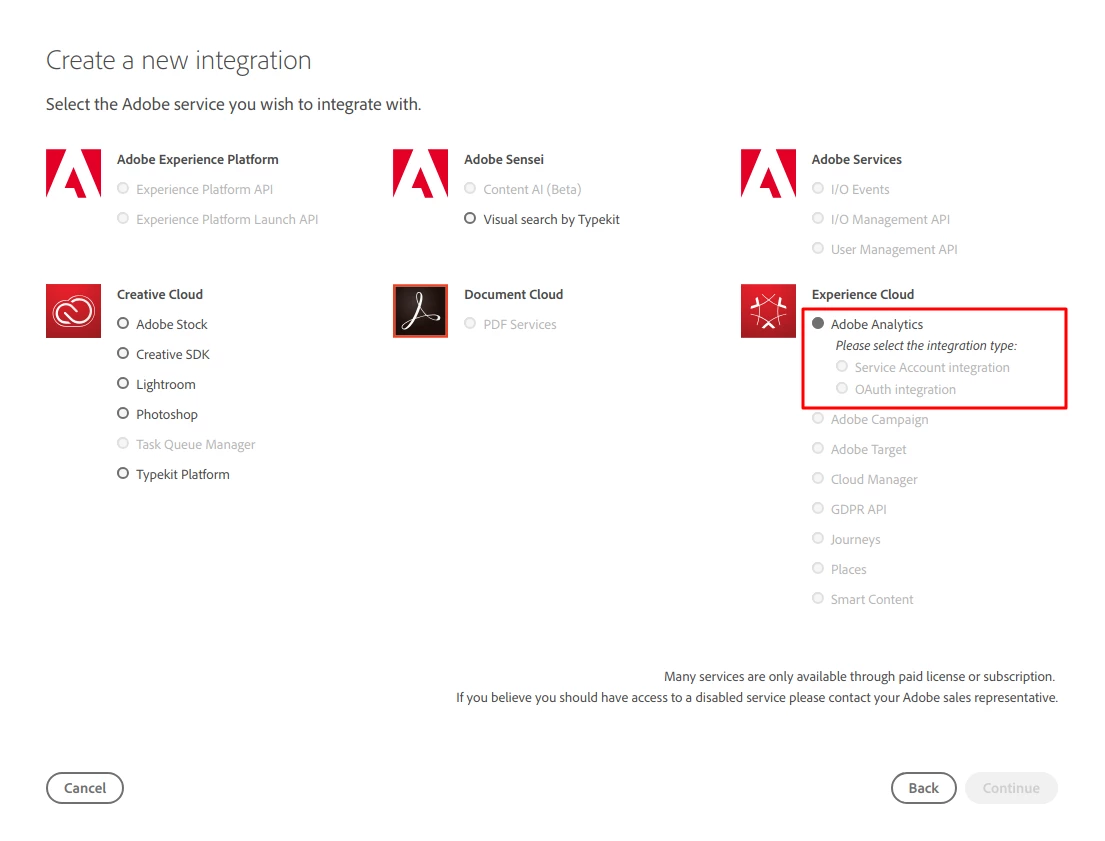This screenshot has height=841, width=1105.
Task: Choose the Creative SDK option
Action: pos(123,353)
